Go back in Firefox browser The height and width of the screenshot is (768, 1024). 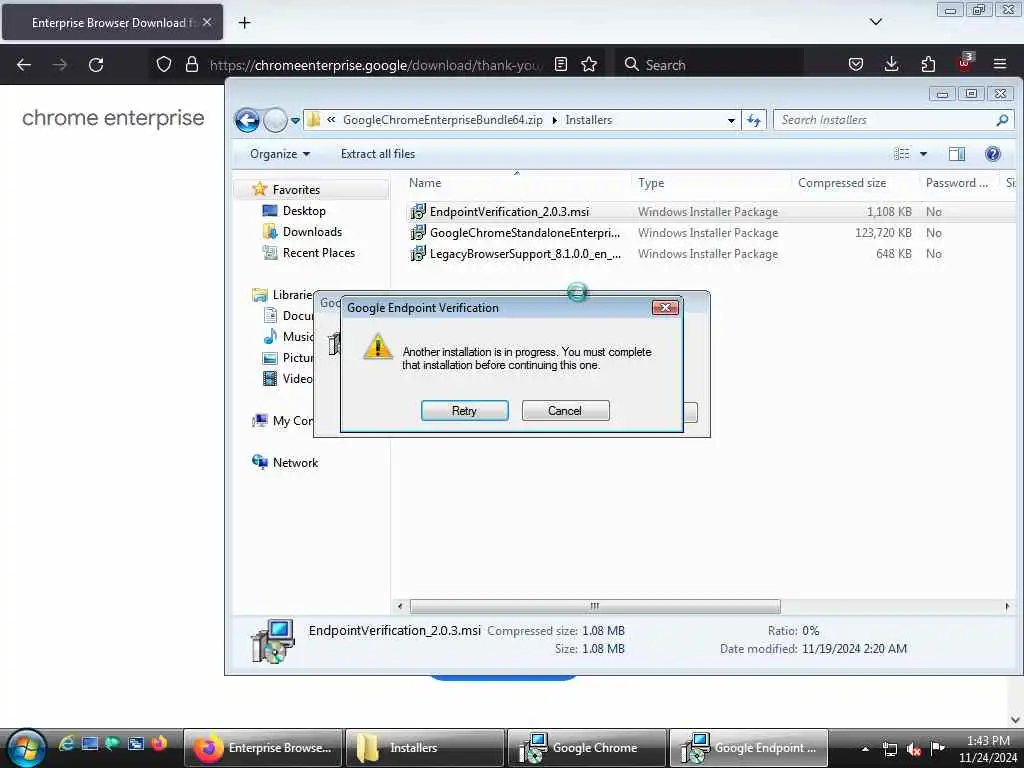point(24,65)
